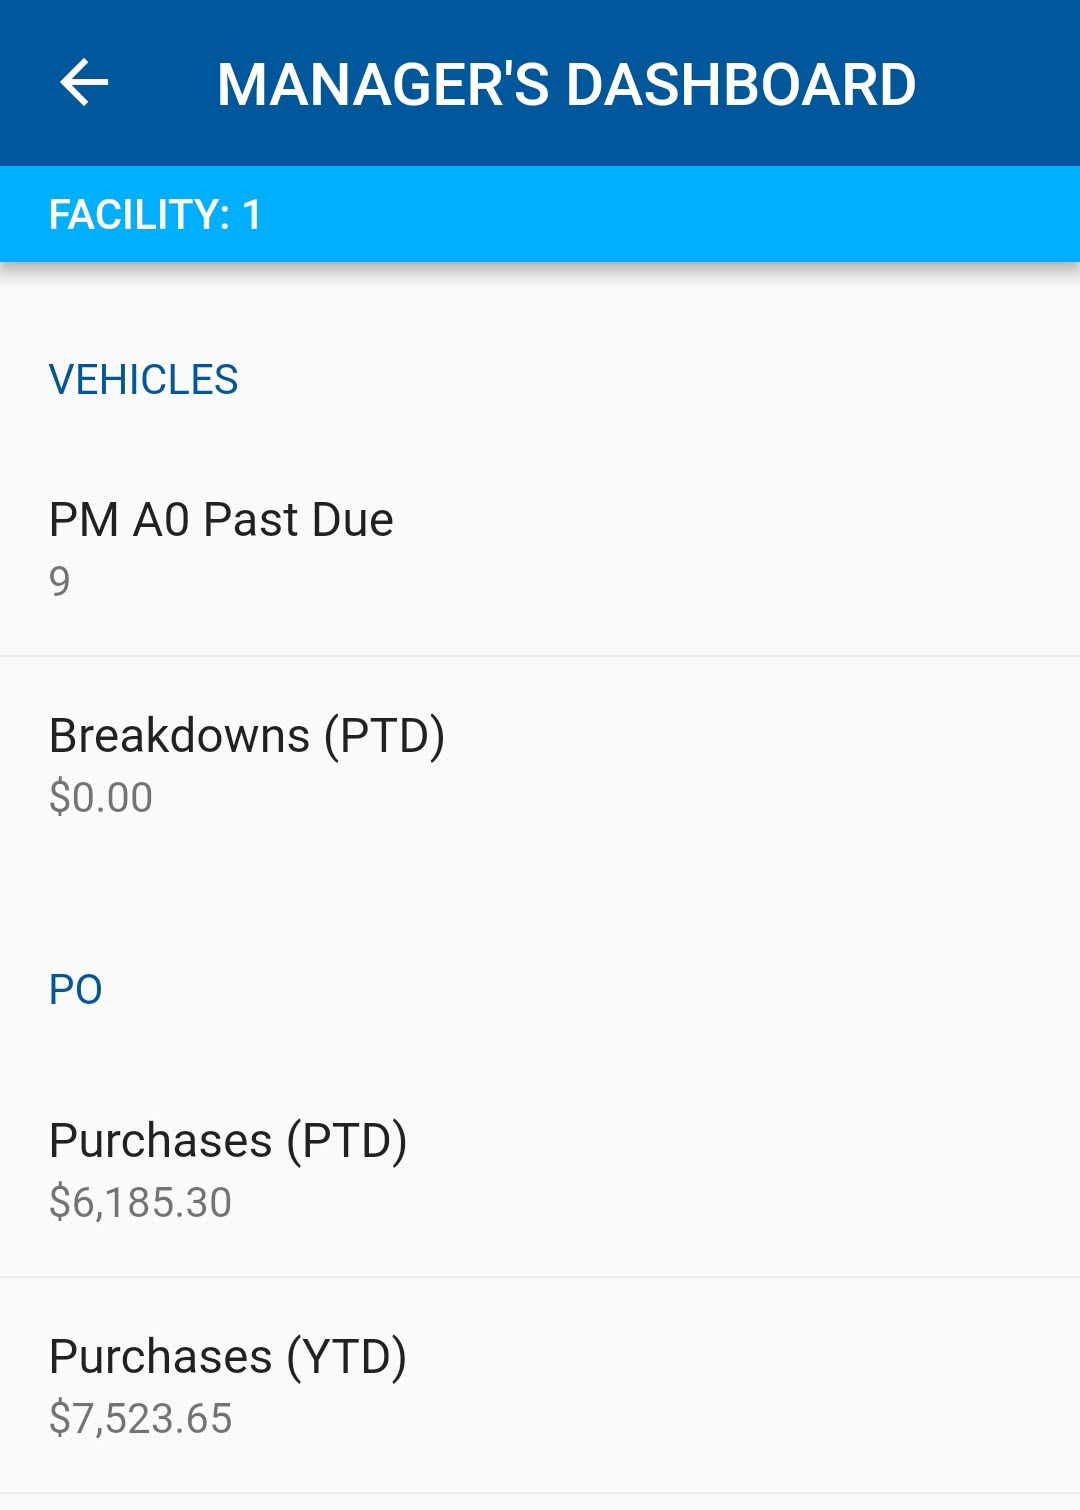
Task: Tap the $0.00 breakdowns amount
Action: click(x=101, y=797)
